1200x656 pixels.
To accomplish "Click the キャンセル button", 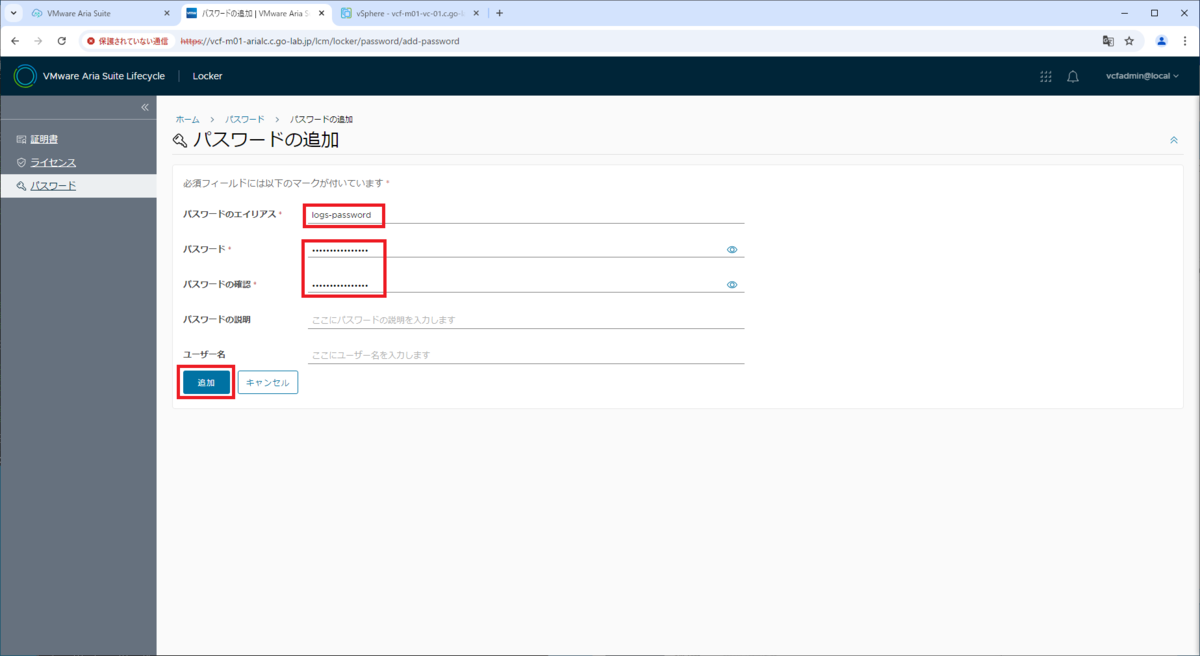I will click(267, 383).
